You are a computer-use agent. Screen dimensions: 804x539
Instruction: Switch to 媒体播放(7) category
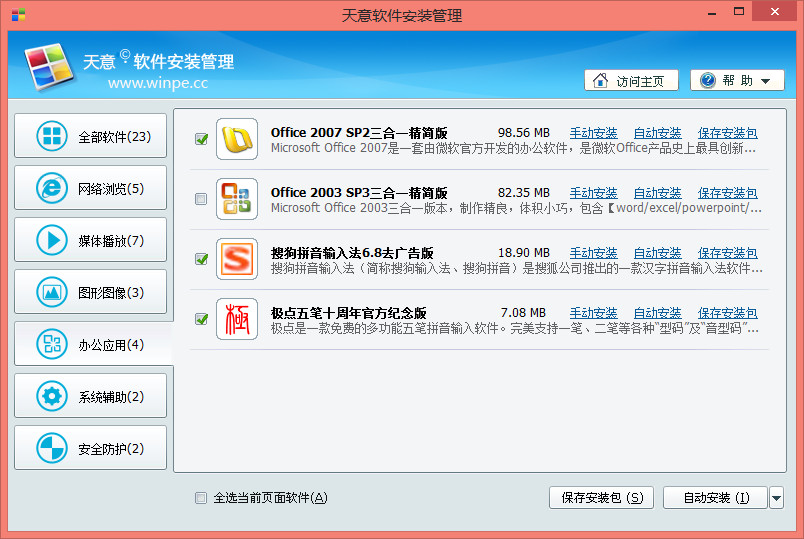click(91, 240)
